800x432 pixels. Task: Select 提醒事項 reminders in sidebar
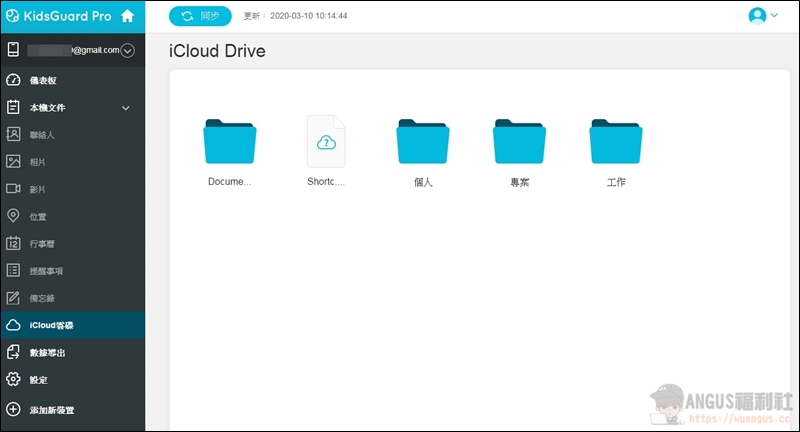(46, 270)
